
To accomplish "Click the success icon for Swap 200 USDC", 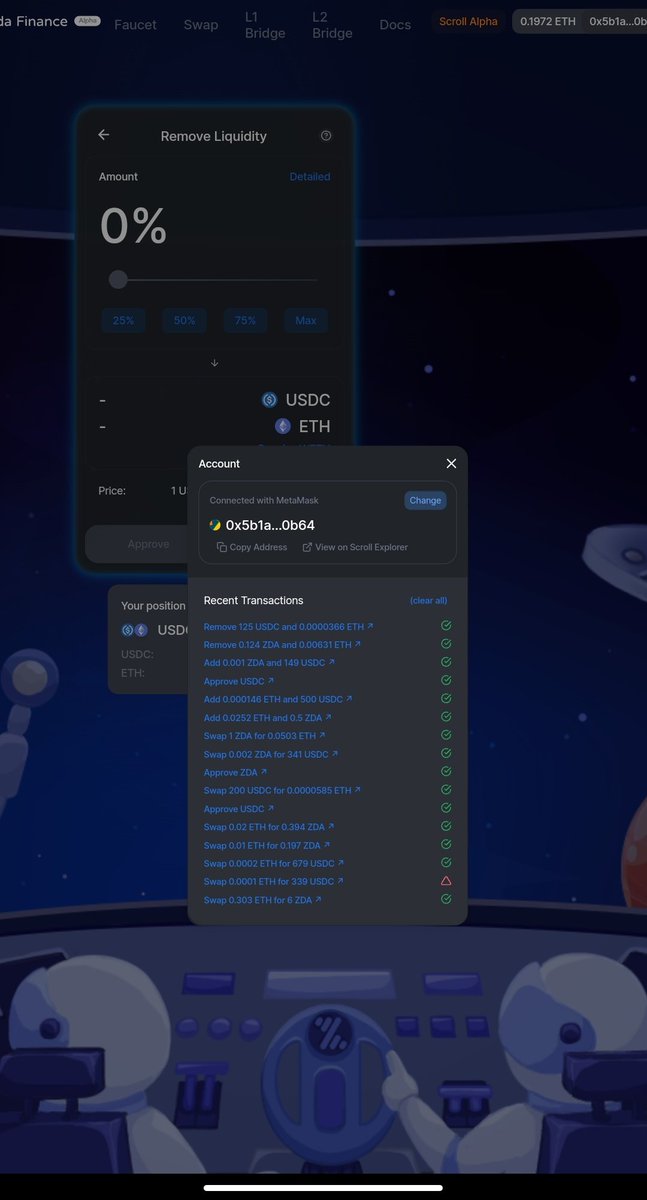I will (x=446, y=790).
